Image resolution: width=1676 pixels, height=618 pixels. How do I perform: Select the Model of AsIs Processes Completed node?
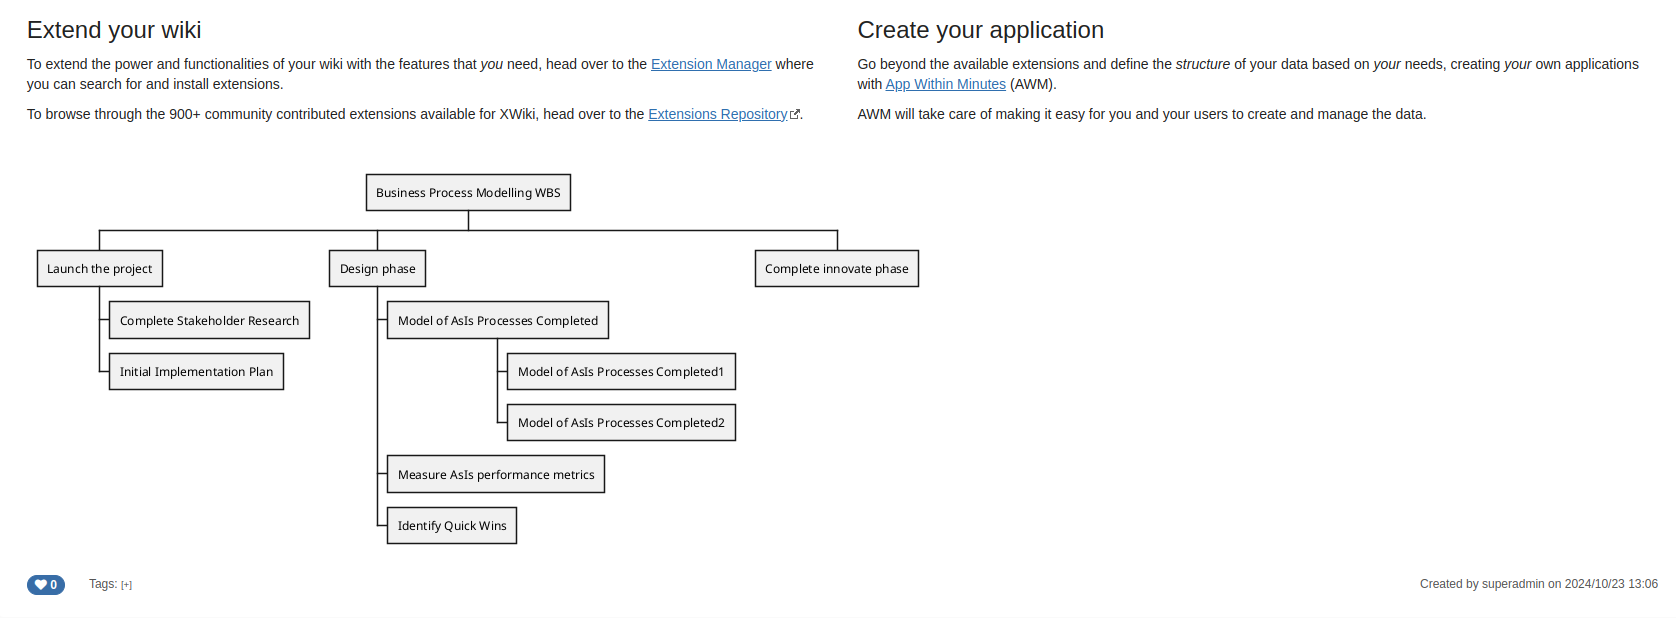tap(498, 321)
